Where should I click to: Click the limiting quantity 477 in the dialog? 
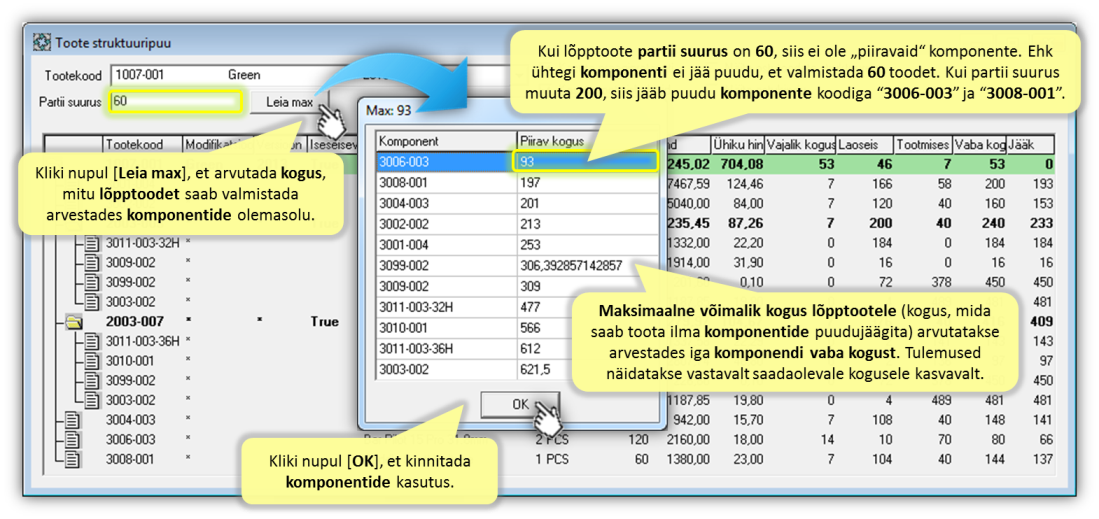tap(530, 306)
